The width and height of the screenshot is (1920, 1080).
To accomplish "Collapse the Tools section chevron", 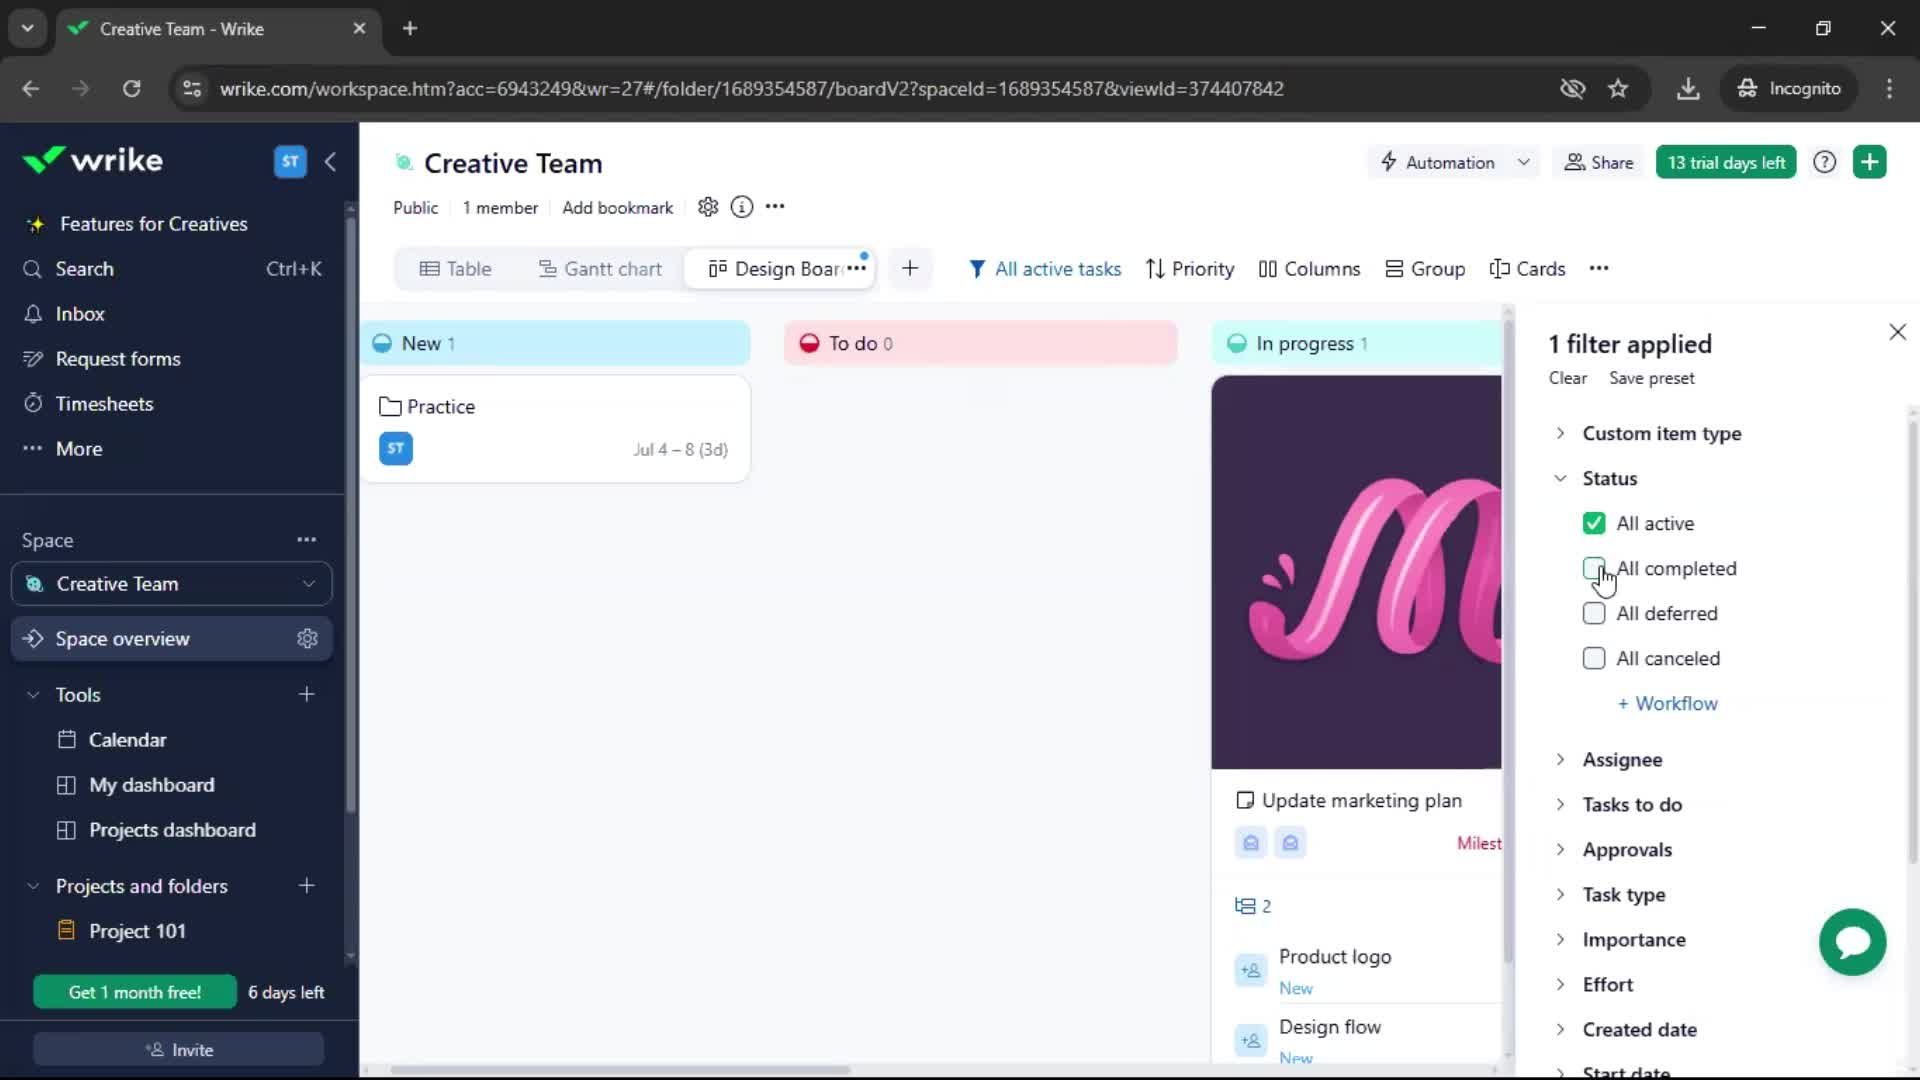I will click(33, 694).
